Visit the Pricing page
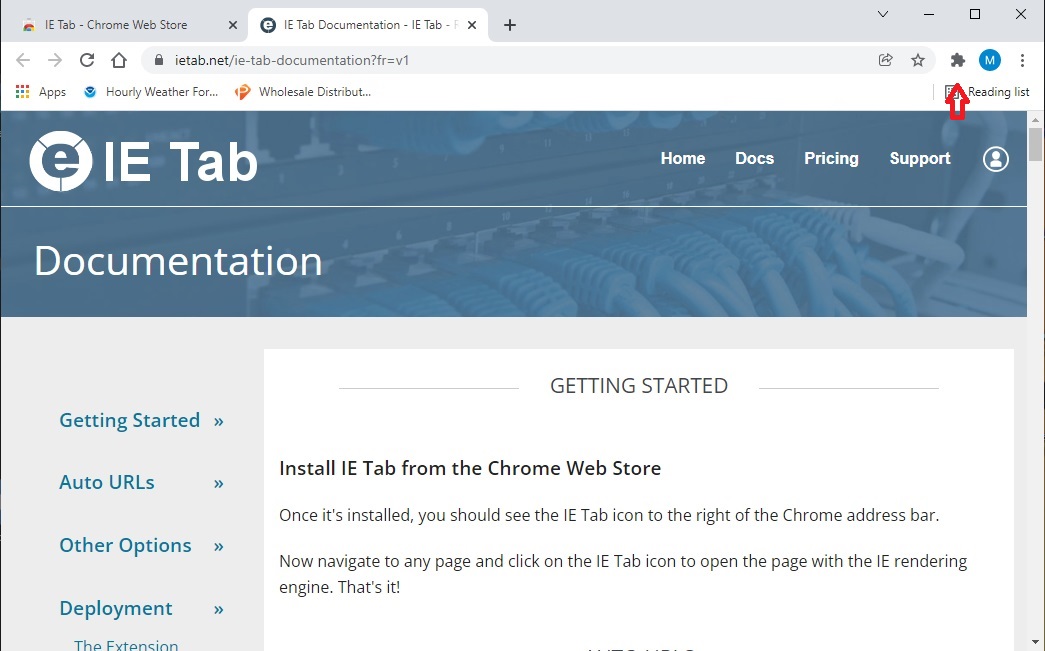1045x651 pixels. click(831, 158)
